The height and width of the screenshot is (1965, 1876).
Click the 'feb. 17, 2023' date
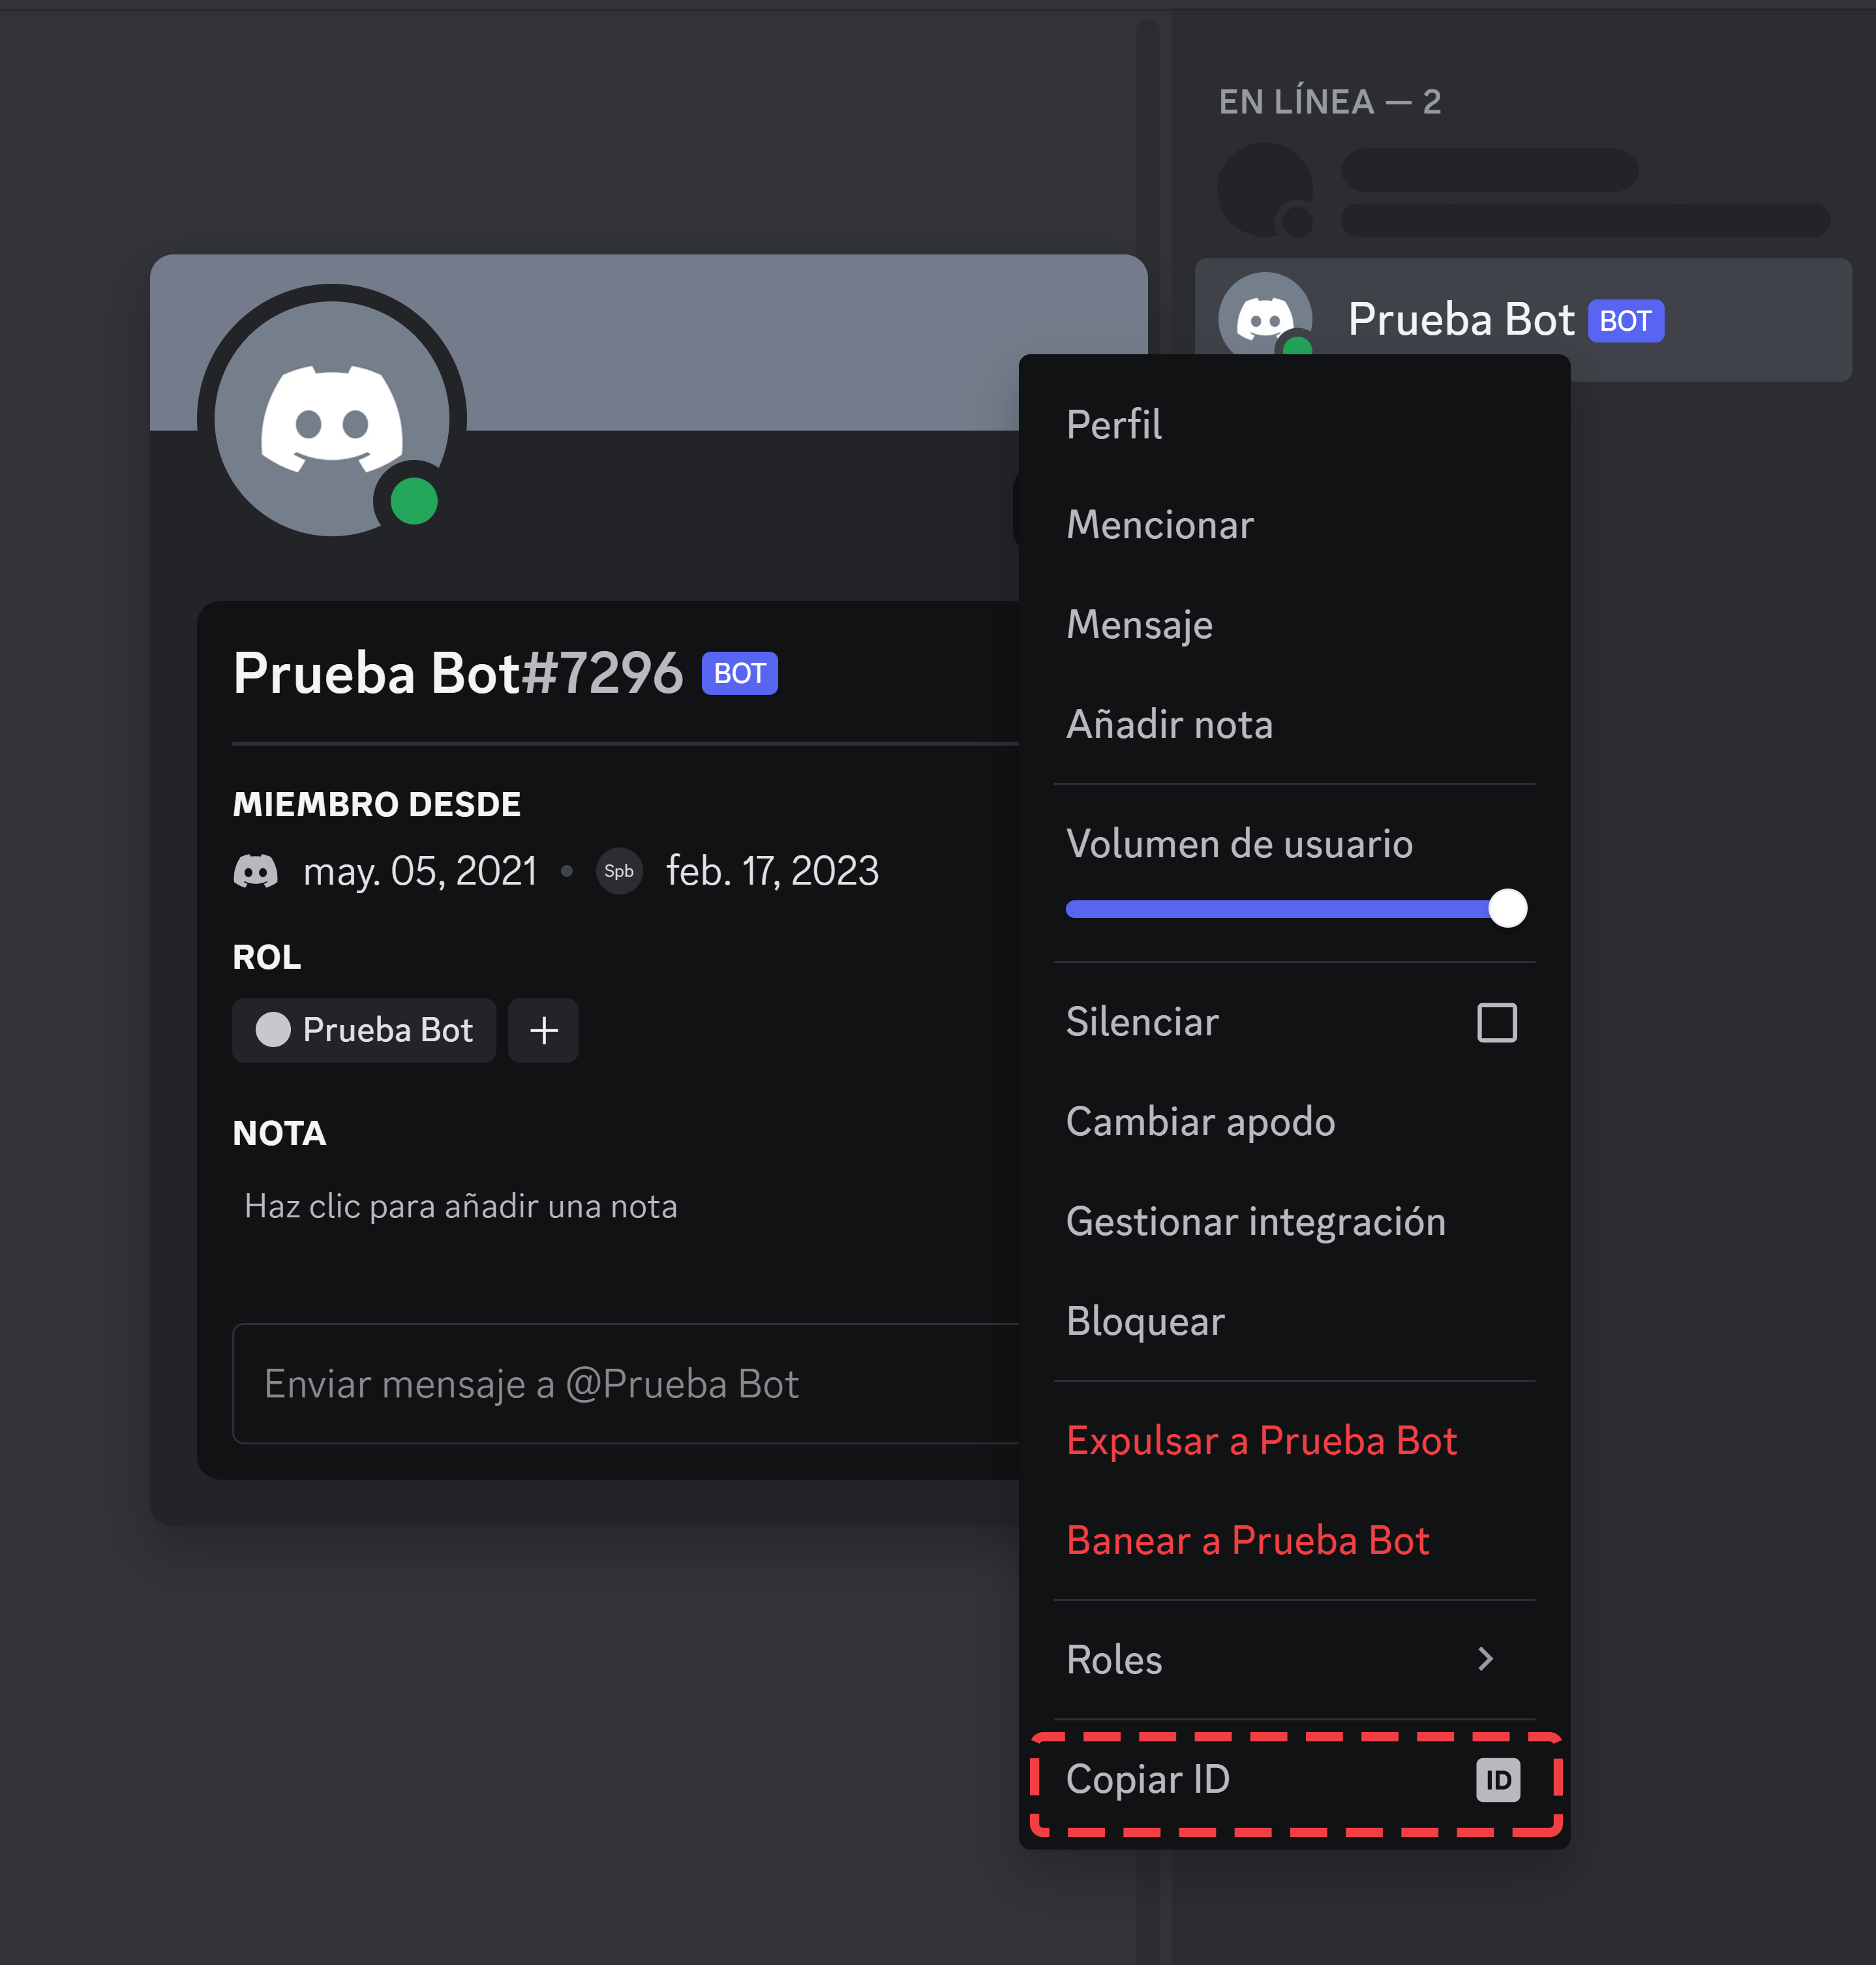tap(772, 871)
